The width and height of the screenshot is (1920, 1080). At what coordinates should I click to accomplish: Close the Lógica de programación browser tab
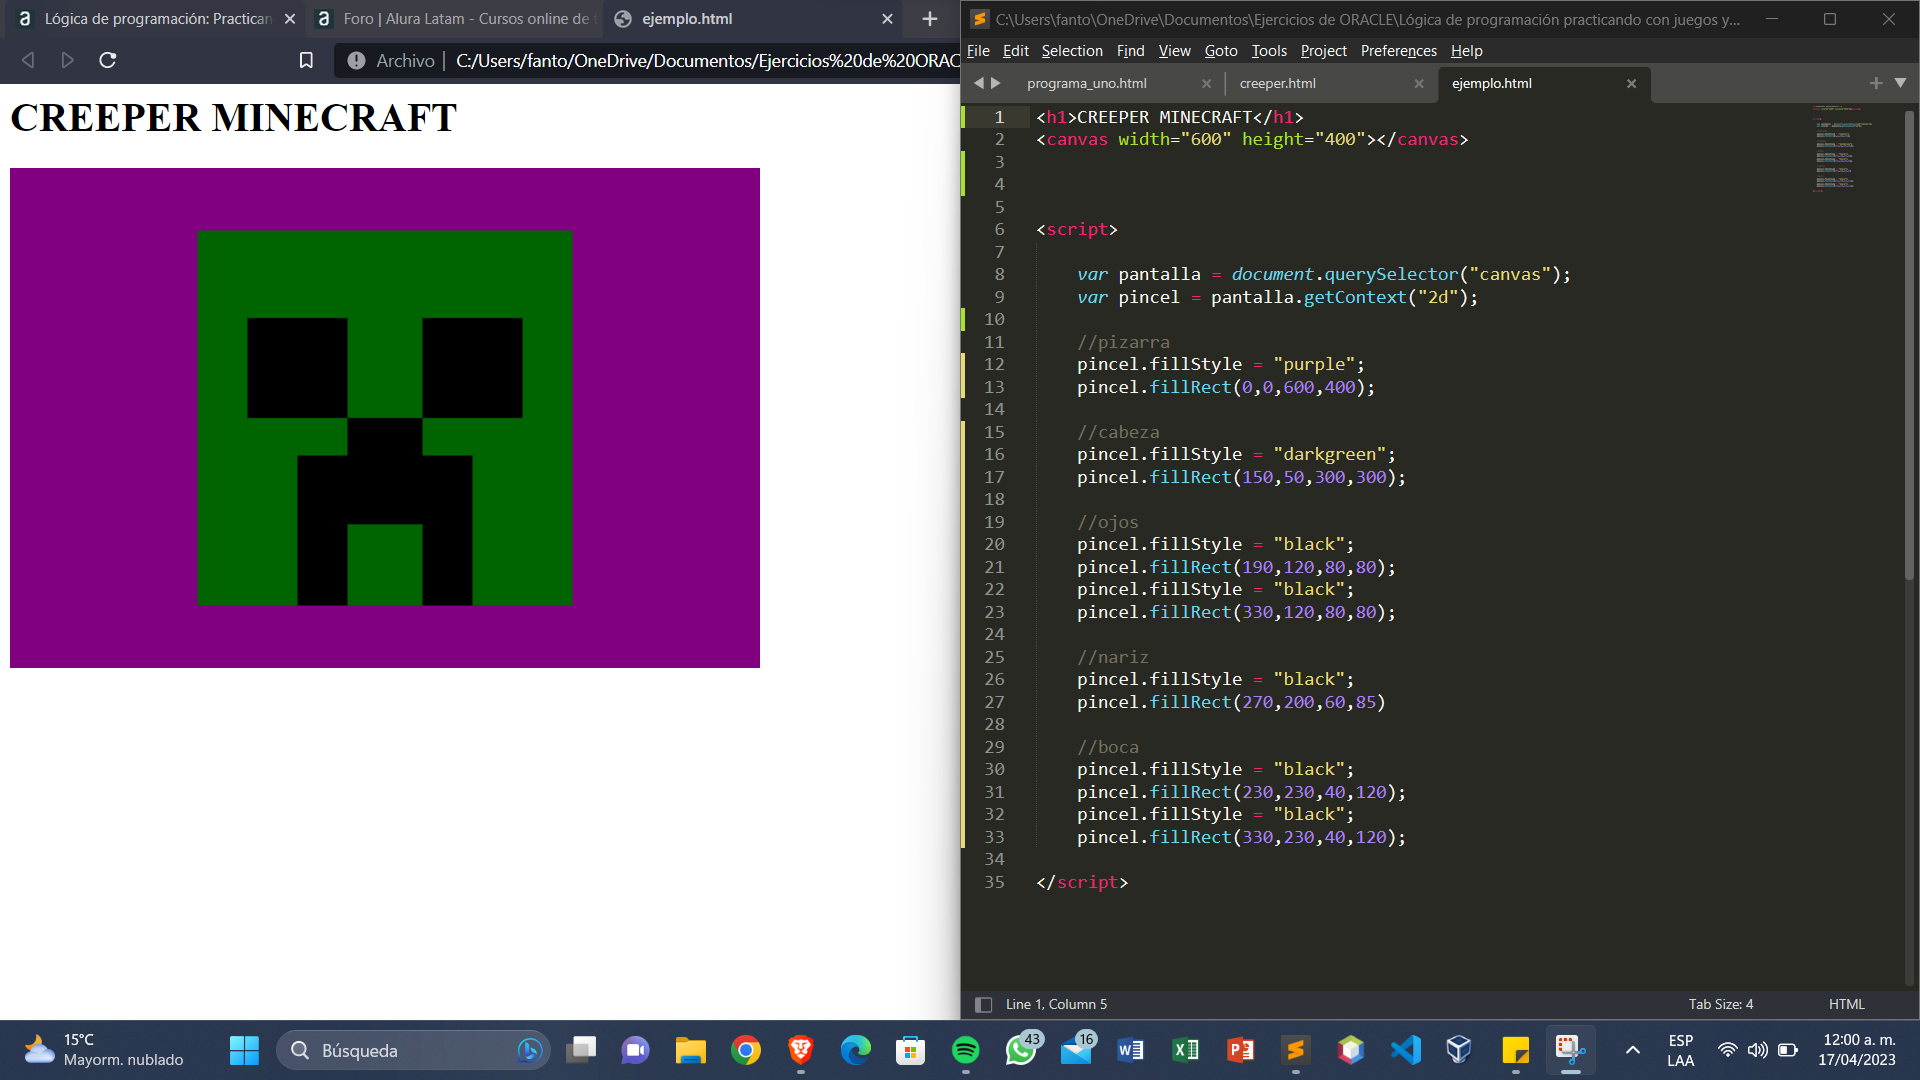290,19
